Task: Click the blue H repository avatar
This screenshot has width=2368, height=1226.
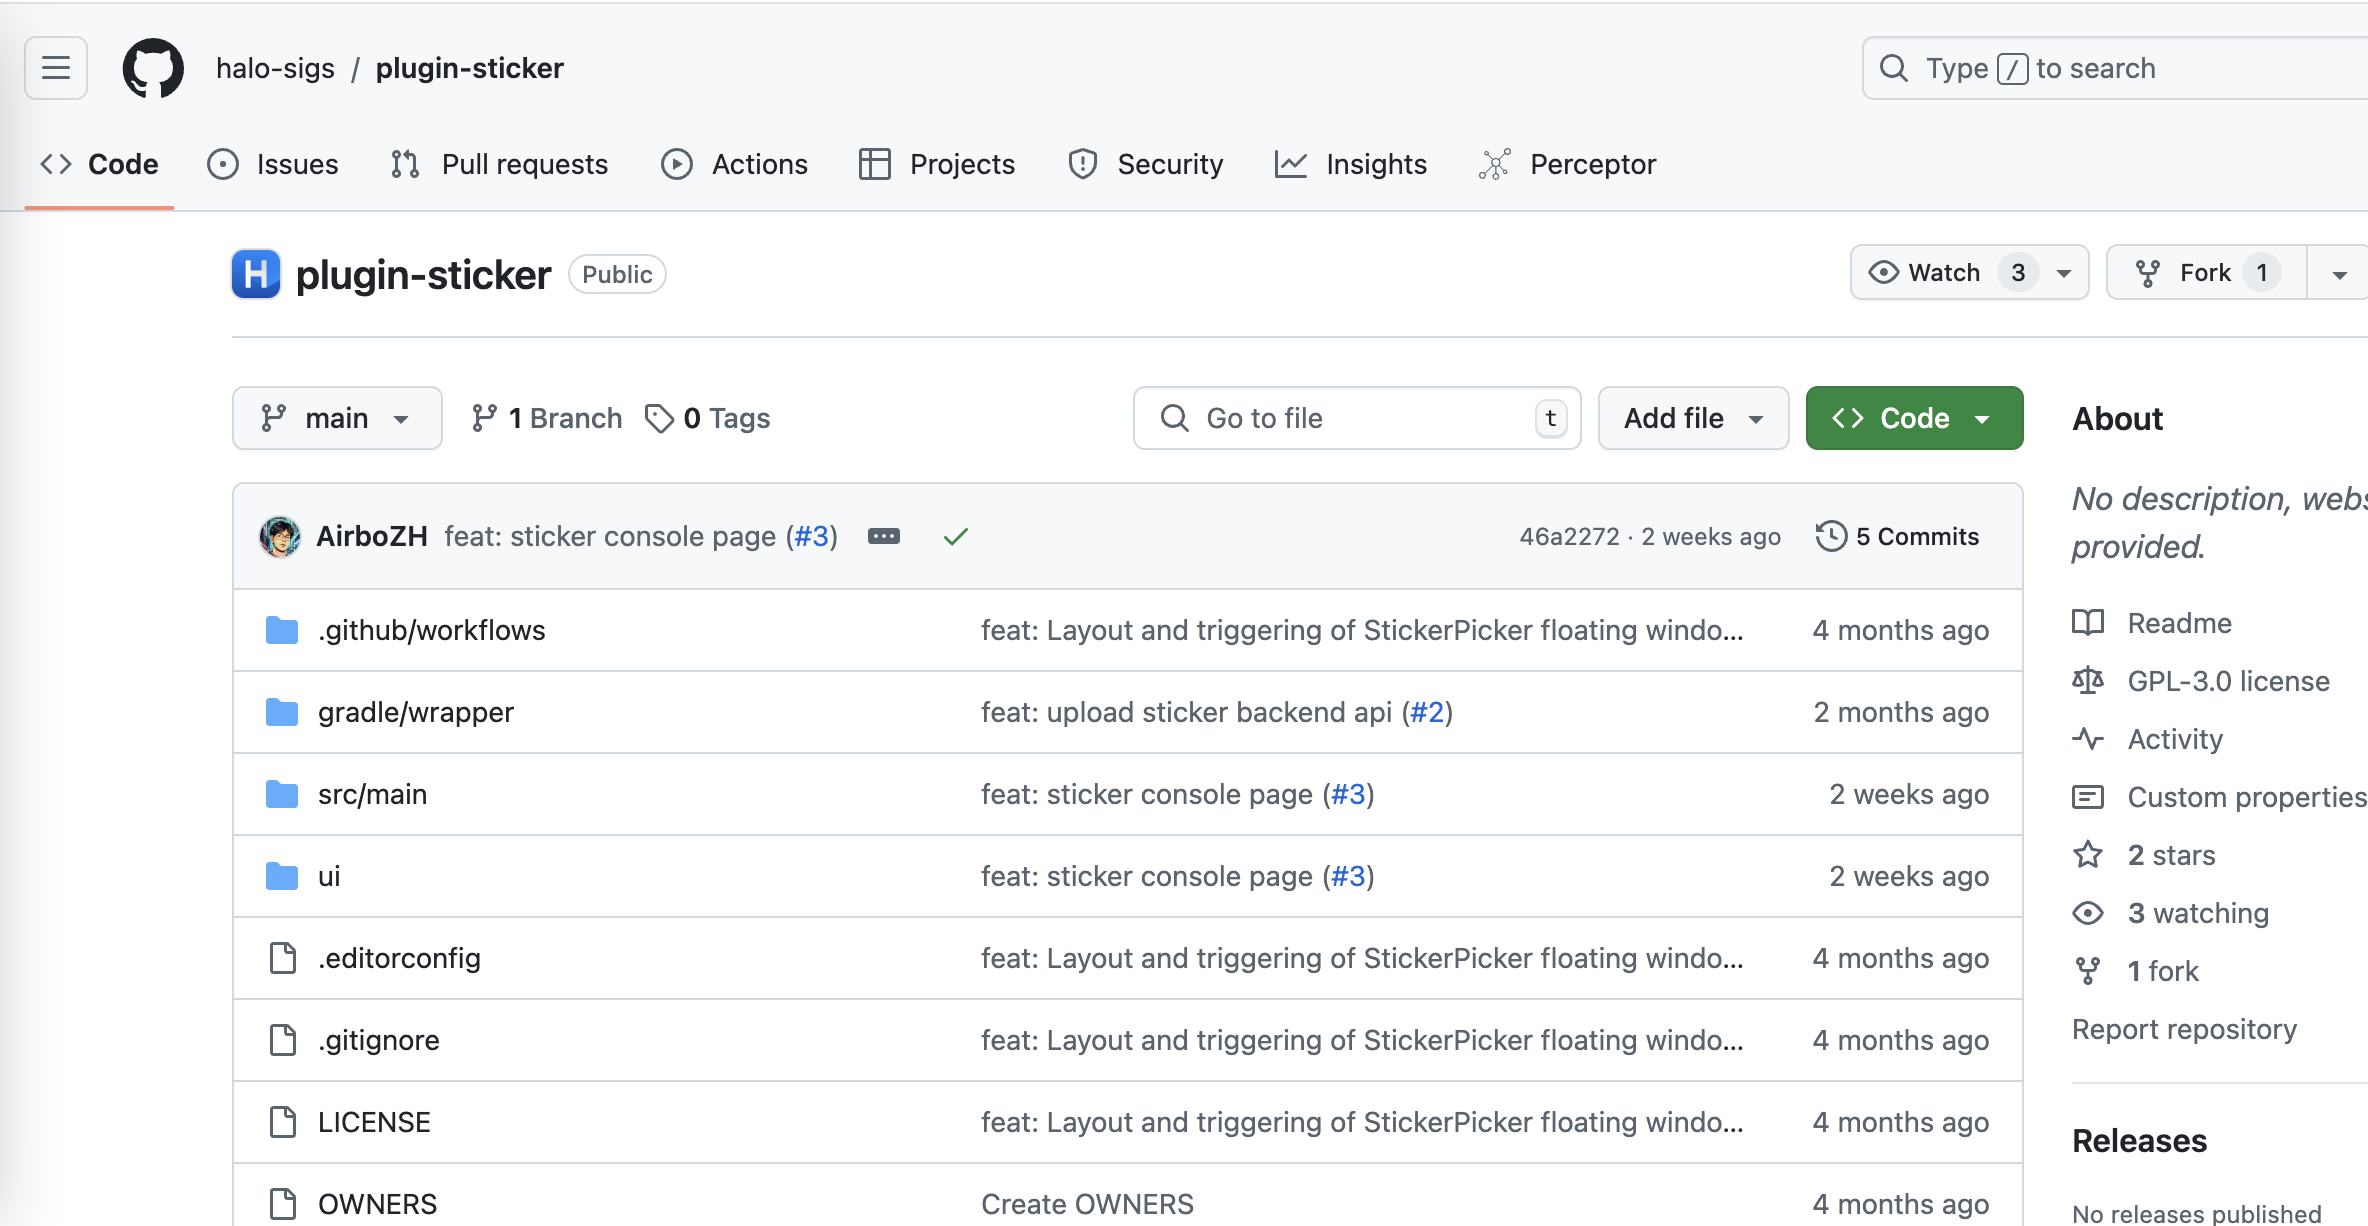Action: point(256,274)
